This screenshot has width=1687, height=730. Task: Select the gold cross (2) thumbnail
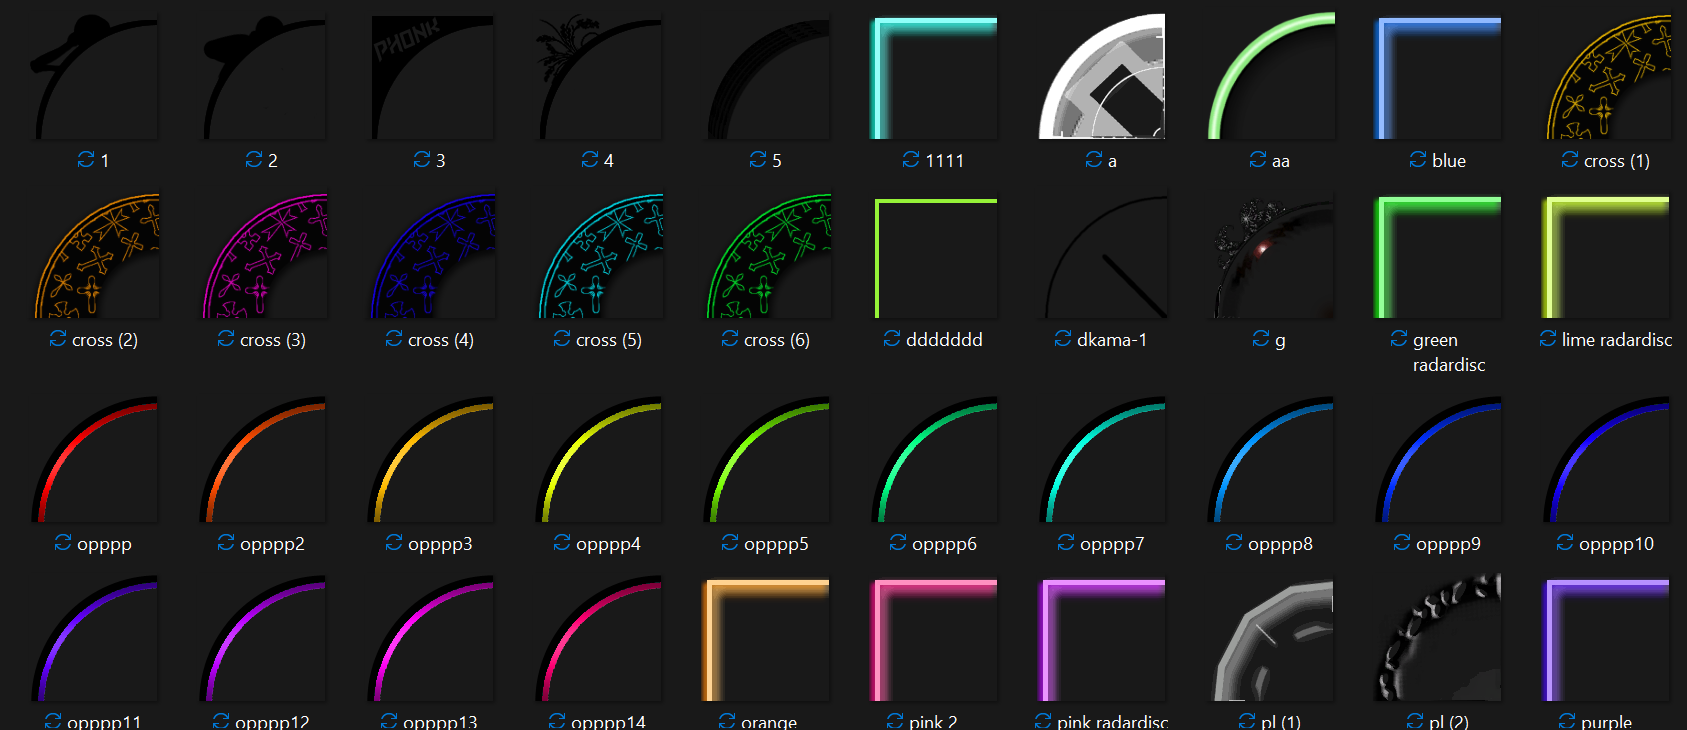pyautogui.click(x=96, y=257)
